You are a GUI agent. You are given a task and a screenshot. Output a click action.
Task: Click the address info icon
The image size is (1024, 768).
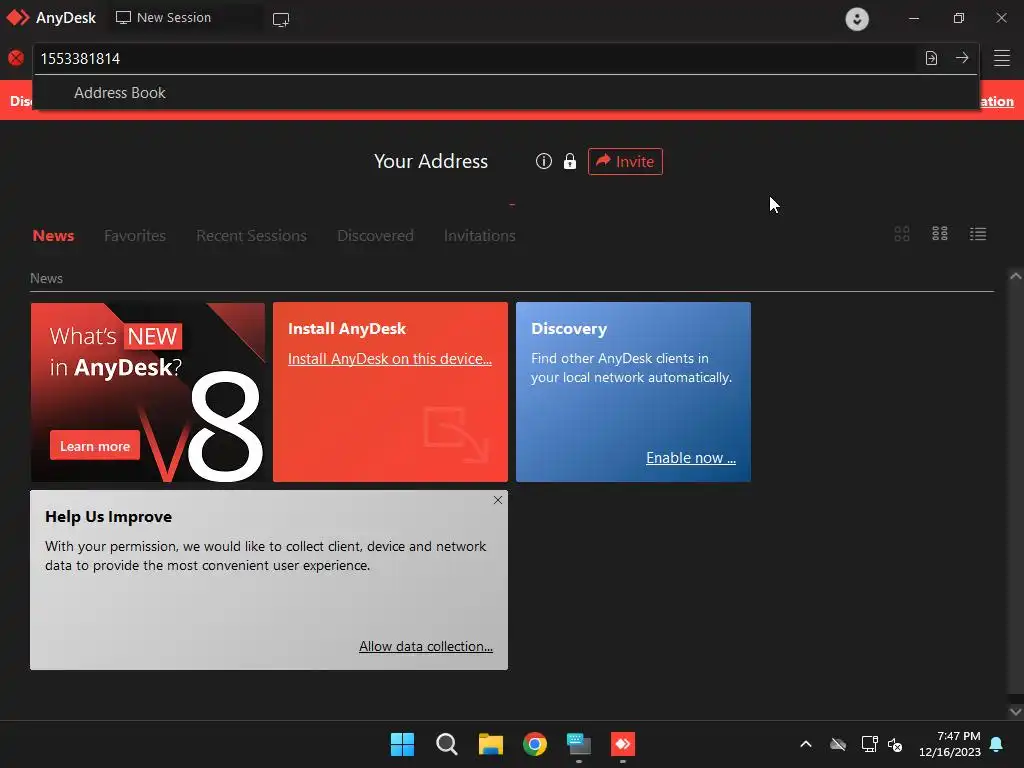point(544,161)
